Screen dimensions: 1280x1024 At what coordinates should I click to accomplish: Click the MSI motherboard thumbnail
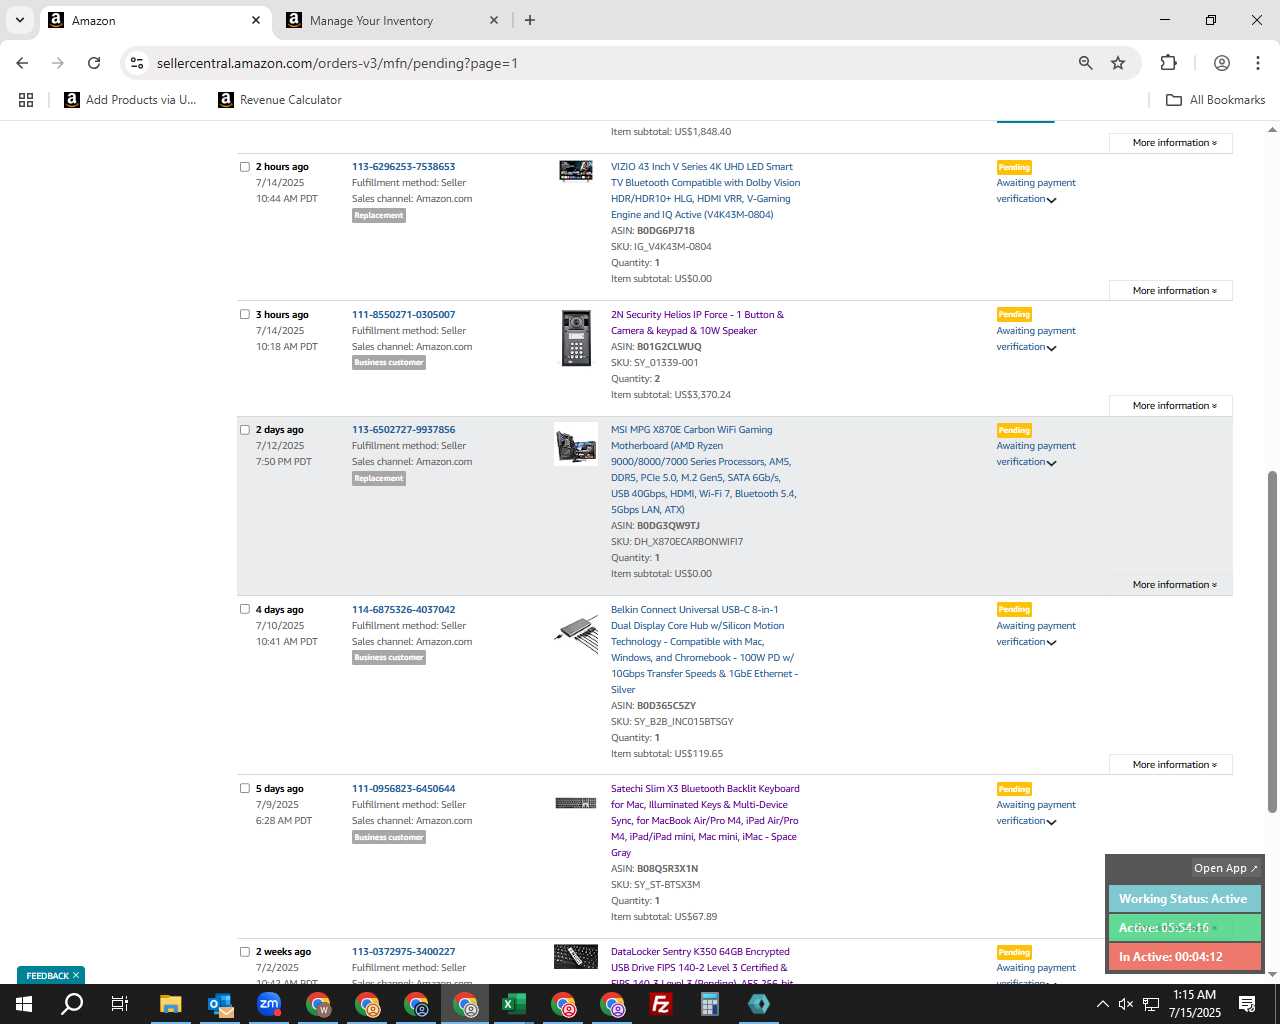coord(576,443)
